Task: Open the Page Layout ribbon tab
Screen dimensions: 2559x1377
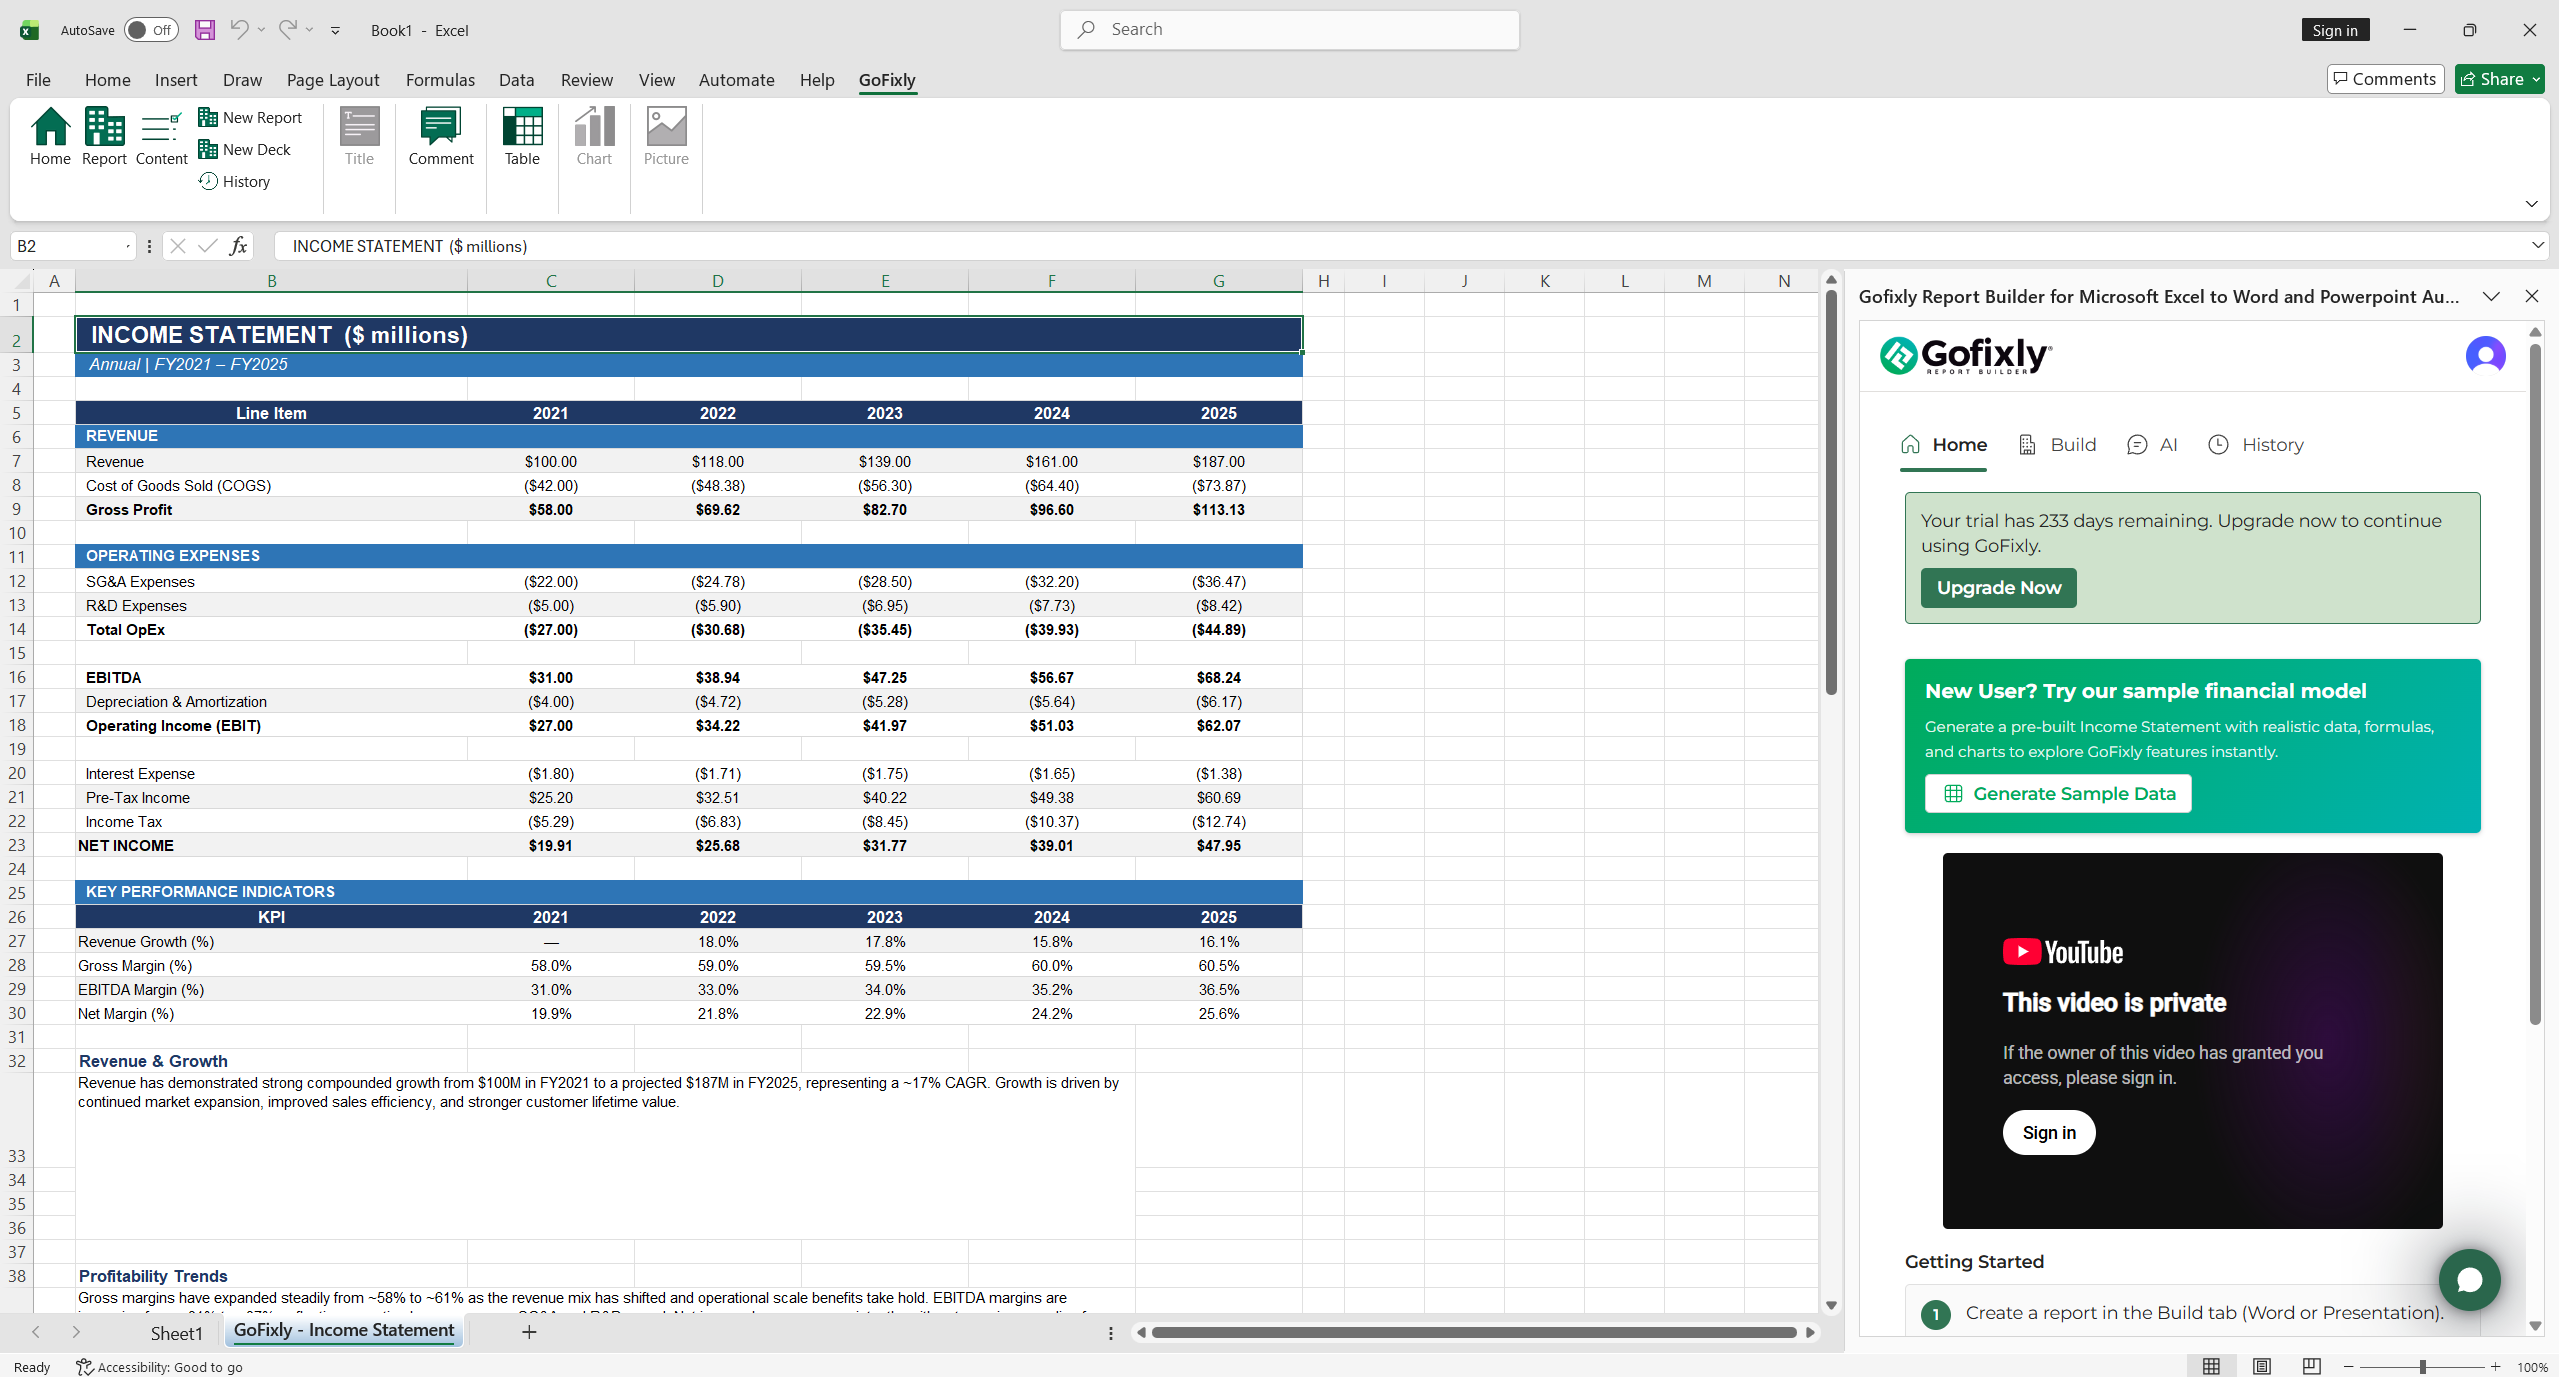Action: [x=333, y=80]
